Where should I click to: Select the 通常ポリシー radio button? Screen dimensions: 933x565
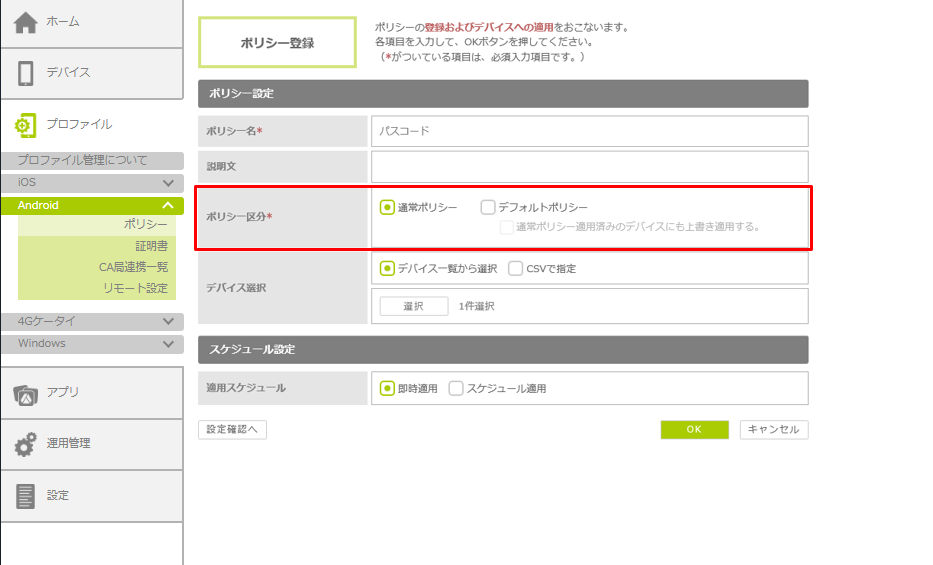tap(387, 208)
